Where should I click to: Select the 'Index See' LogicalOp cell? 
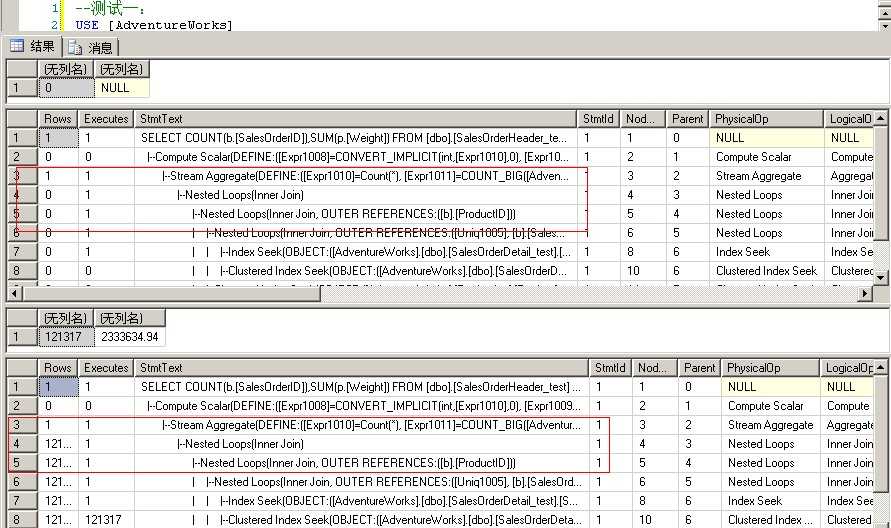click(x=847, y=501)
